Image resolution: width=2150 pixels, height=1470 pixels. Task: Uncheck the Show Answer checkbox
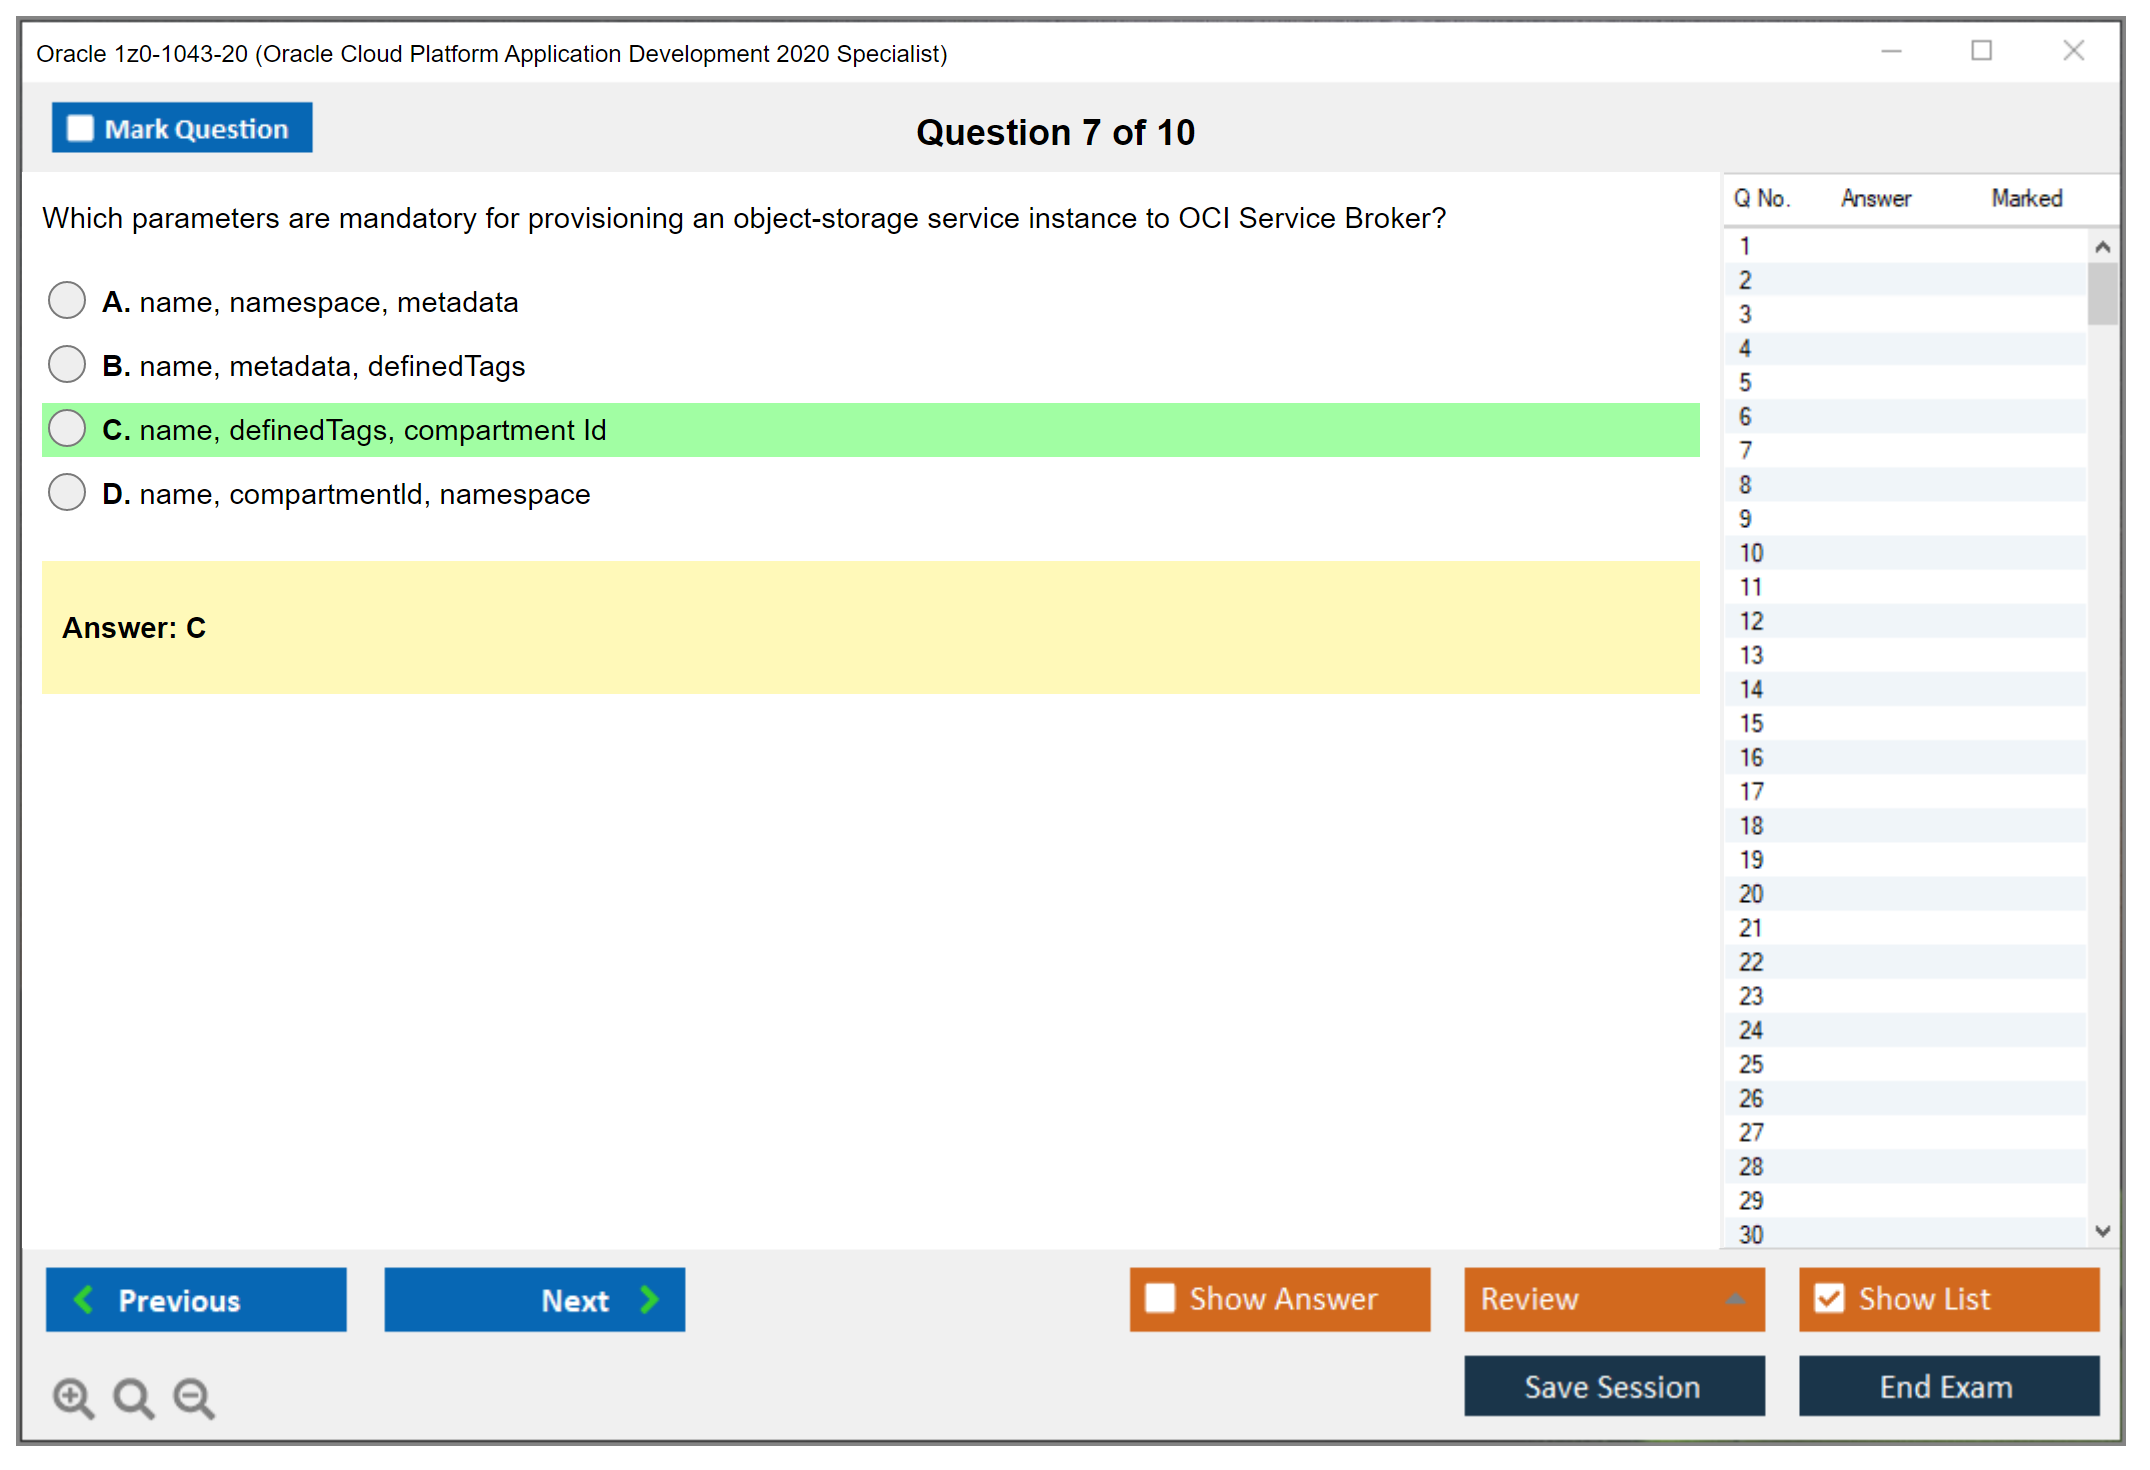pos(1160,1298)
